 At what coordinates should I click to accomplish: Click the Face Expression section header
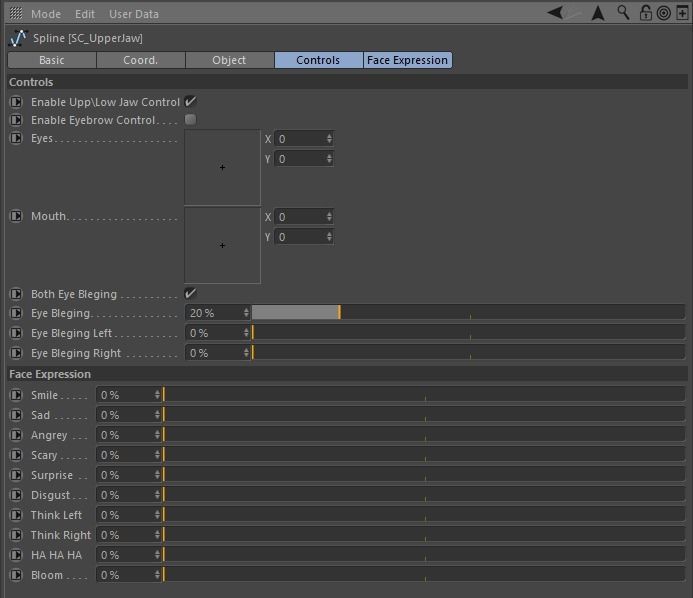347,374
